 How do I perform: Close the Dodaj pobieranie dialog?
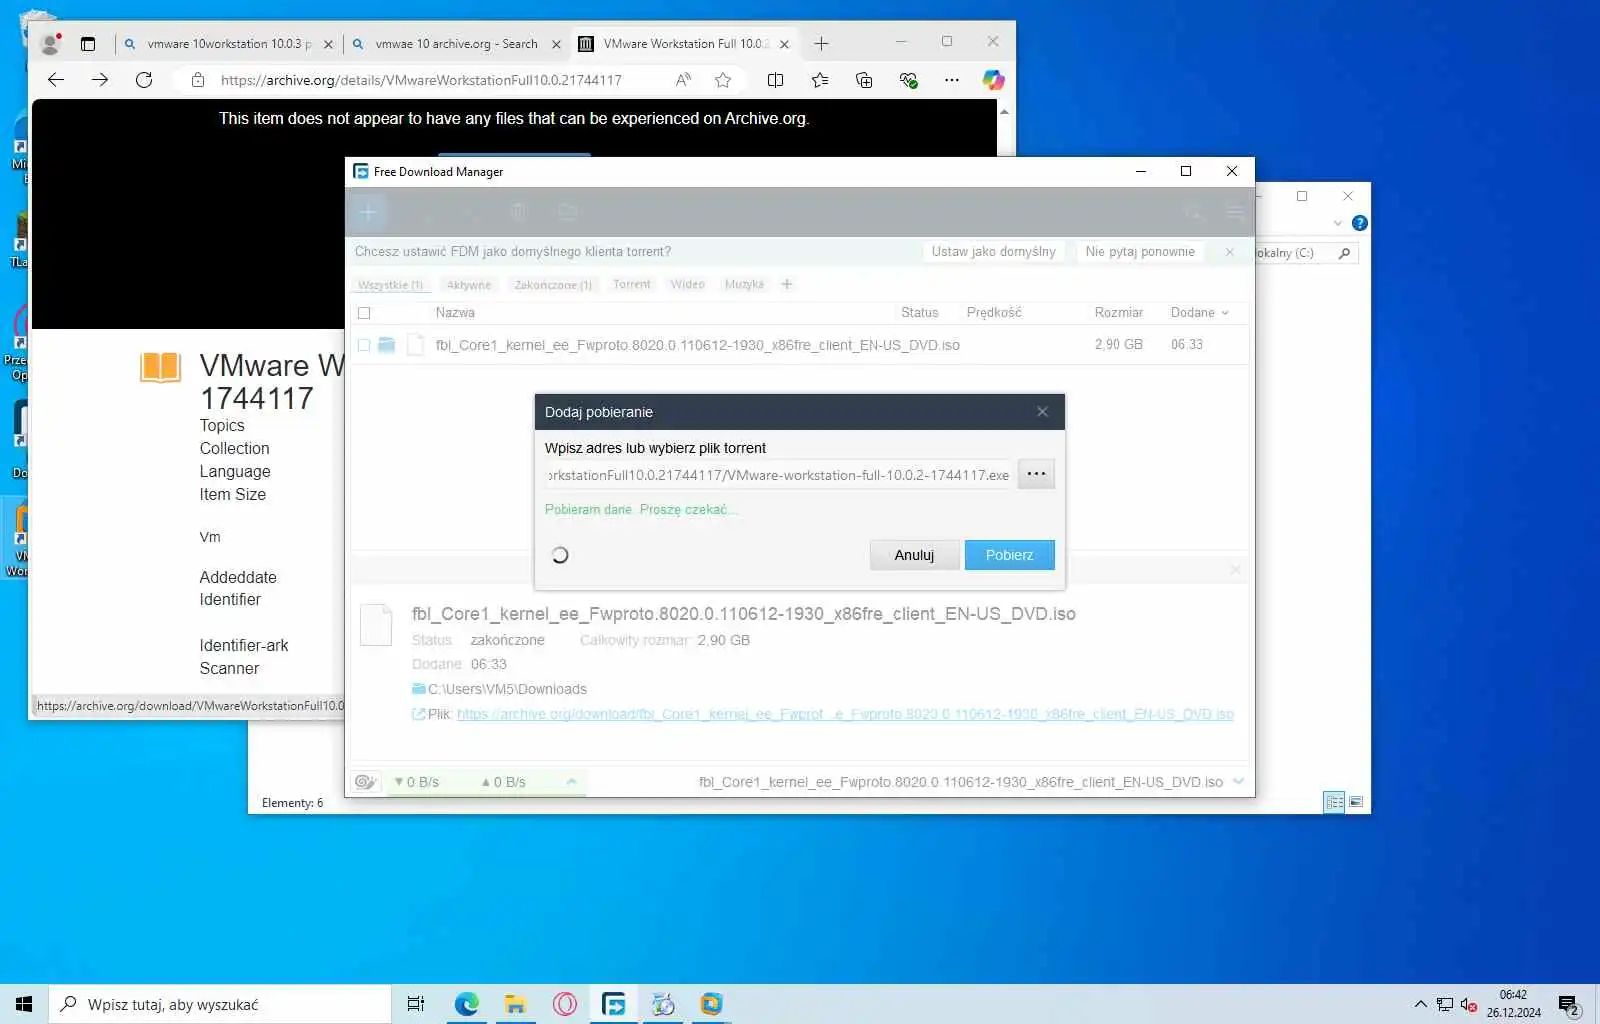(x=1042, y=412)
